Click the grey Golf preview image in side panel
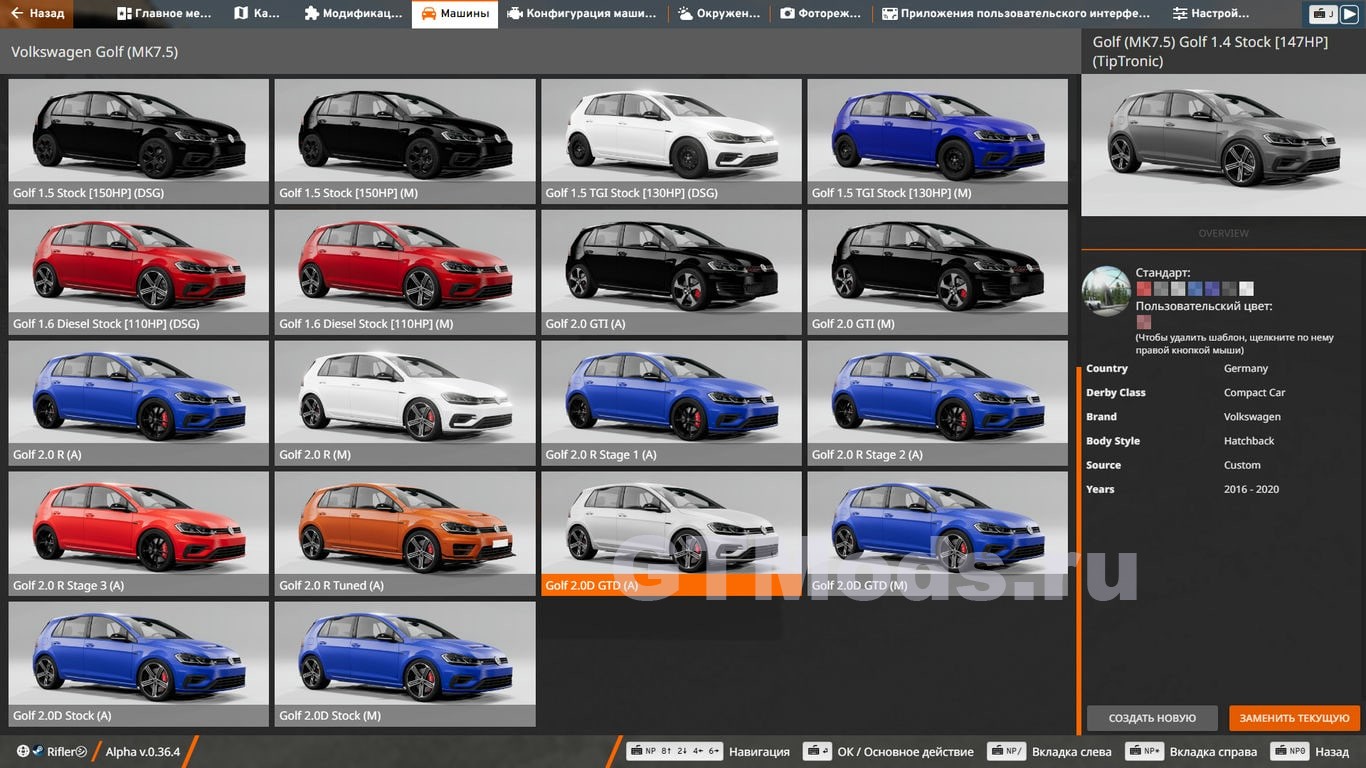 pos(1223,145)
